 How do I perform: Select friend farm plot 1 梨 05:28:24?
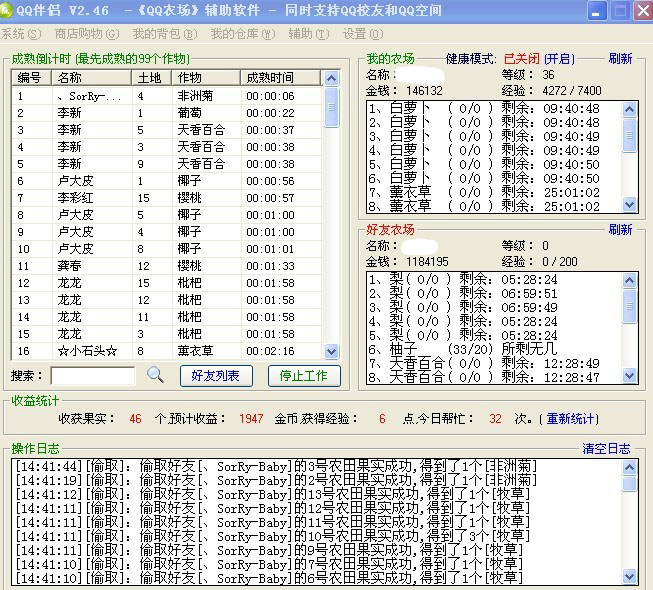495,279
